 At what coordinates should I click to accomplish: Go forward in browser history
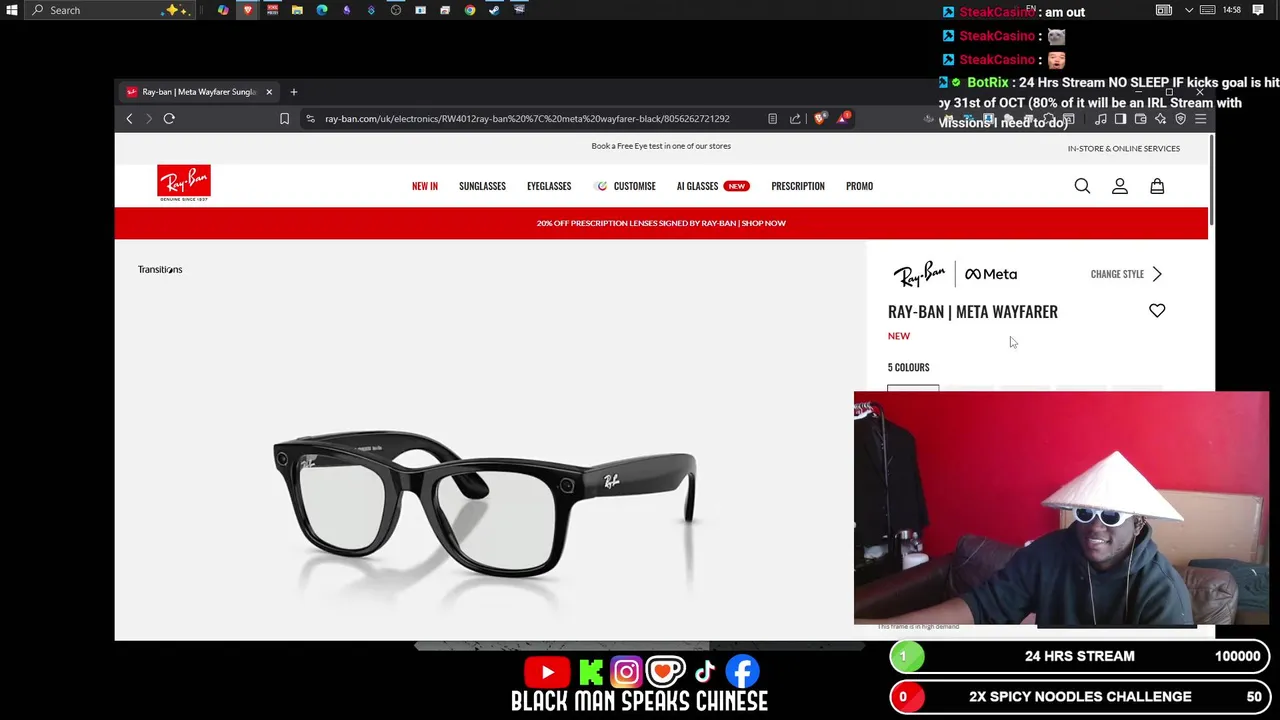click(148, 119)
